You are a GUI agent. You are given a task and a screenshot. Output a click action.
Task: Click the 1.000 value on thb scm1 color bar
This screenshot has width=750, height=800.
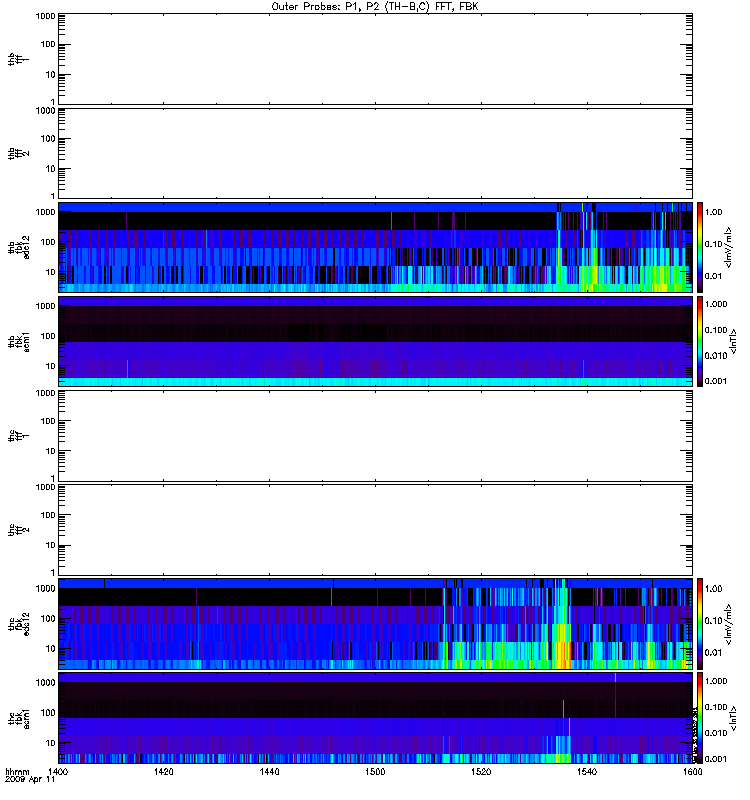[716, 304]
